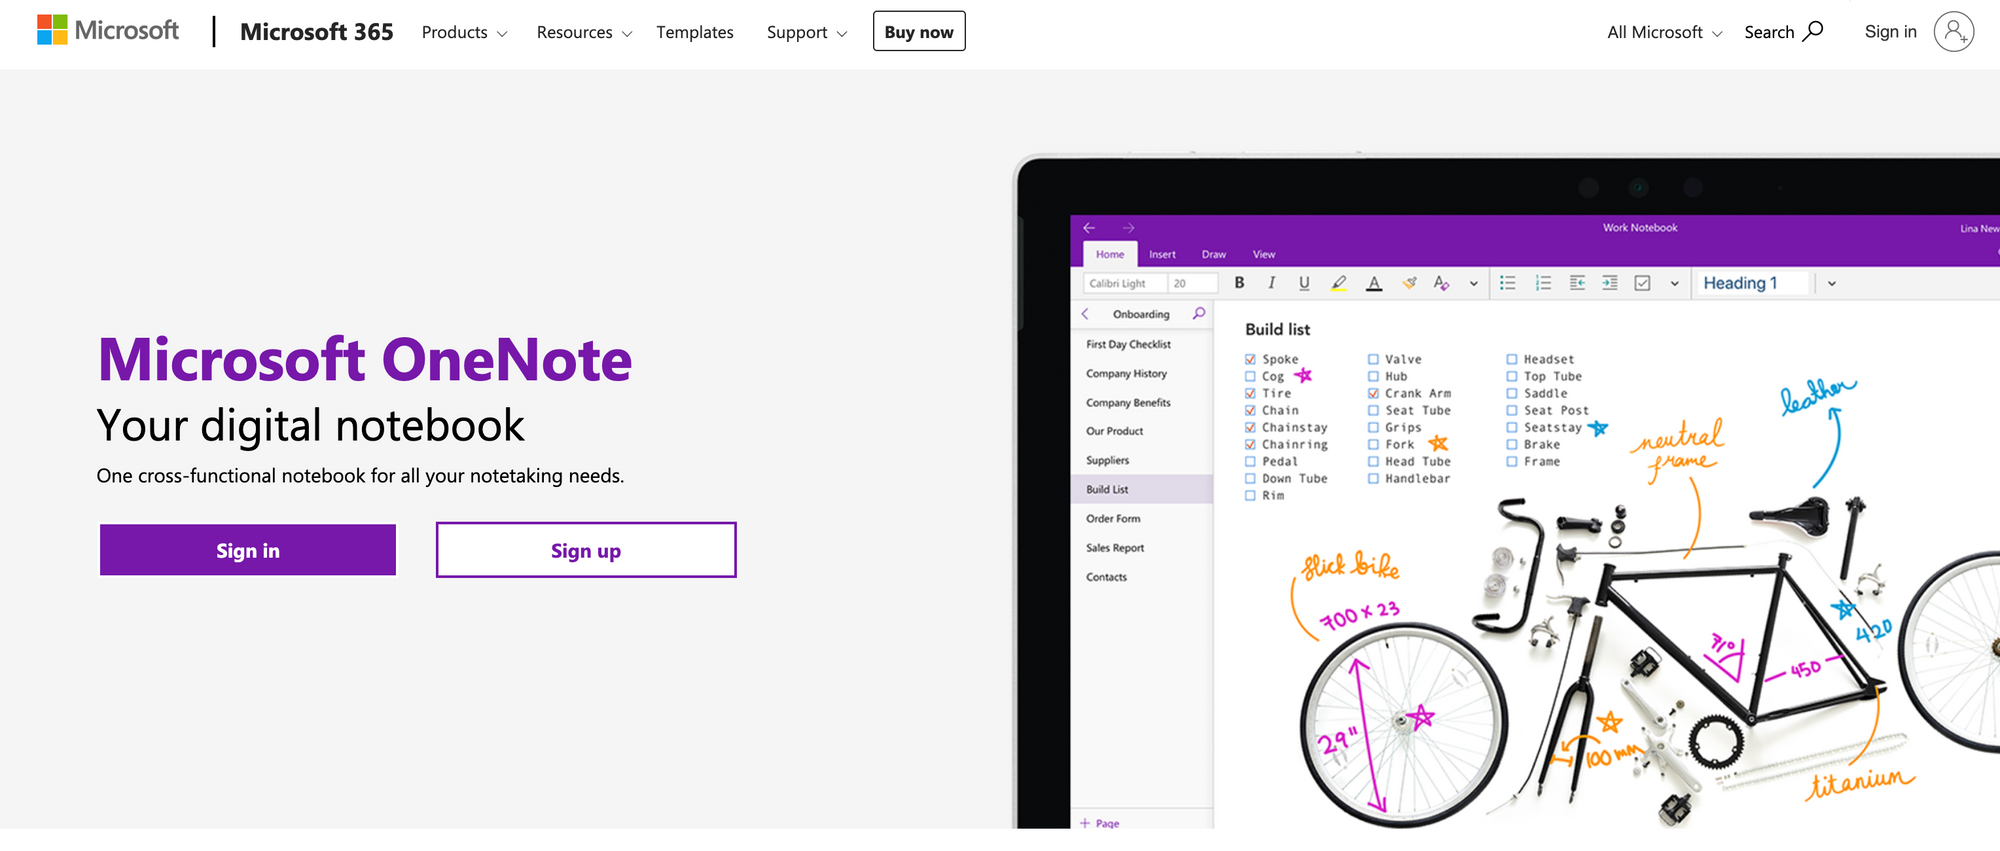
Task: Select the Heading 1 style
Action: 1752,283
